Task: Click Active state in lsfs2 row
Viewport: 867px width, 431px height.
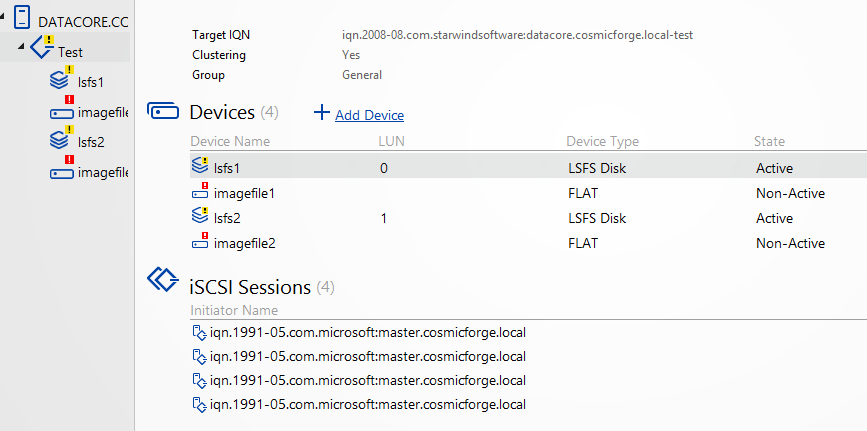Action: pos(774,219)
